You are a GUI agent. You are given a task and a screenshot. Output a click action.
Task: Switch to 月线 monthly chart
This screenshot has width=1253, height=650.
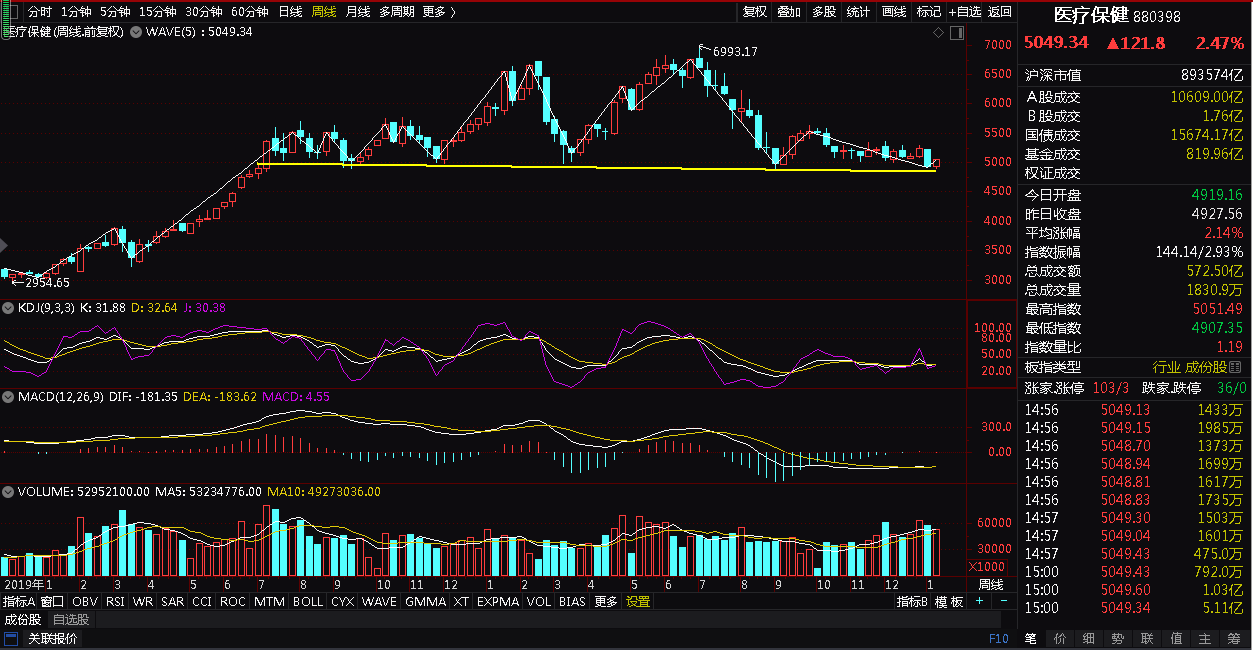(x=358, y=12)
